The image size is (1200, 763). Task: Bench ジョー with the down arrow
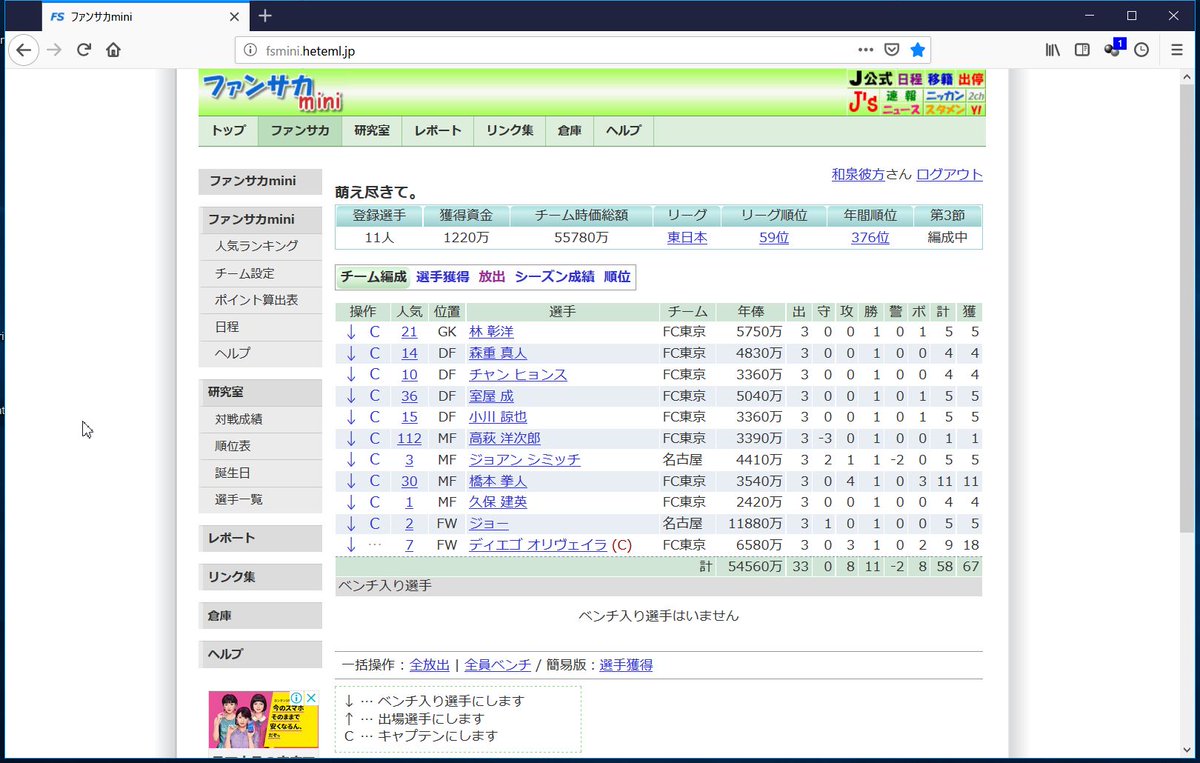point(351,524)
